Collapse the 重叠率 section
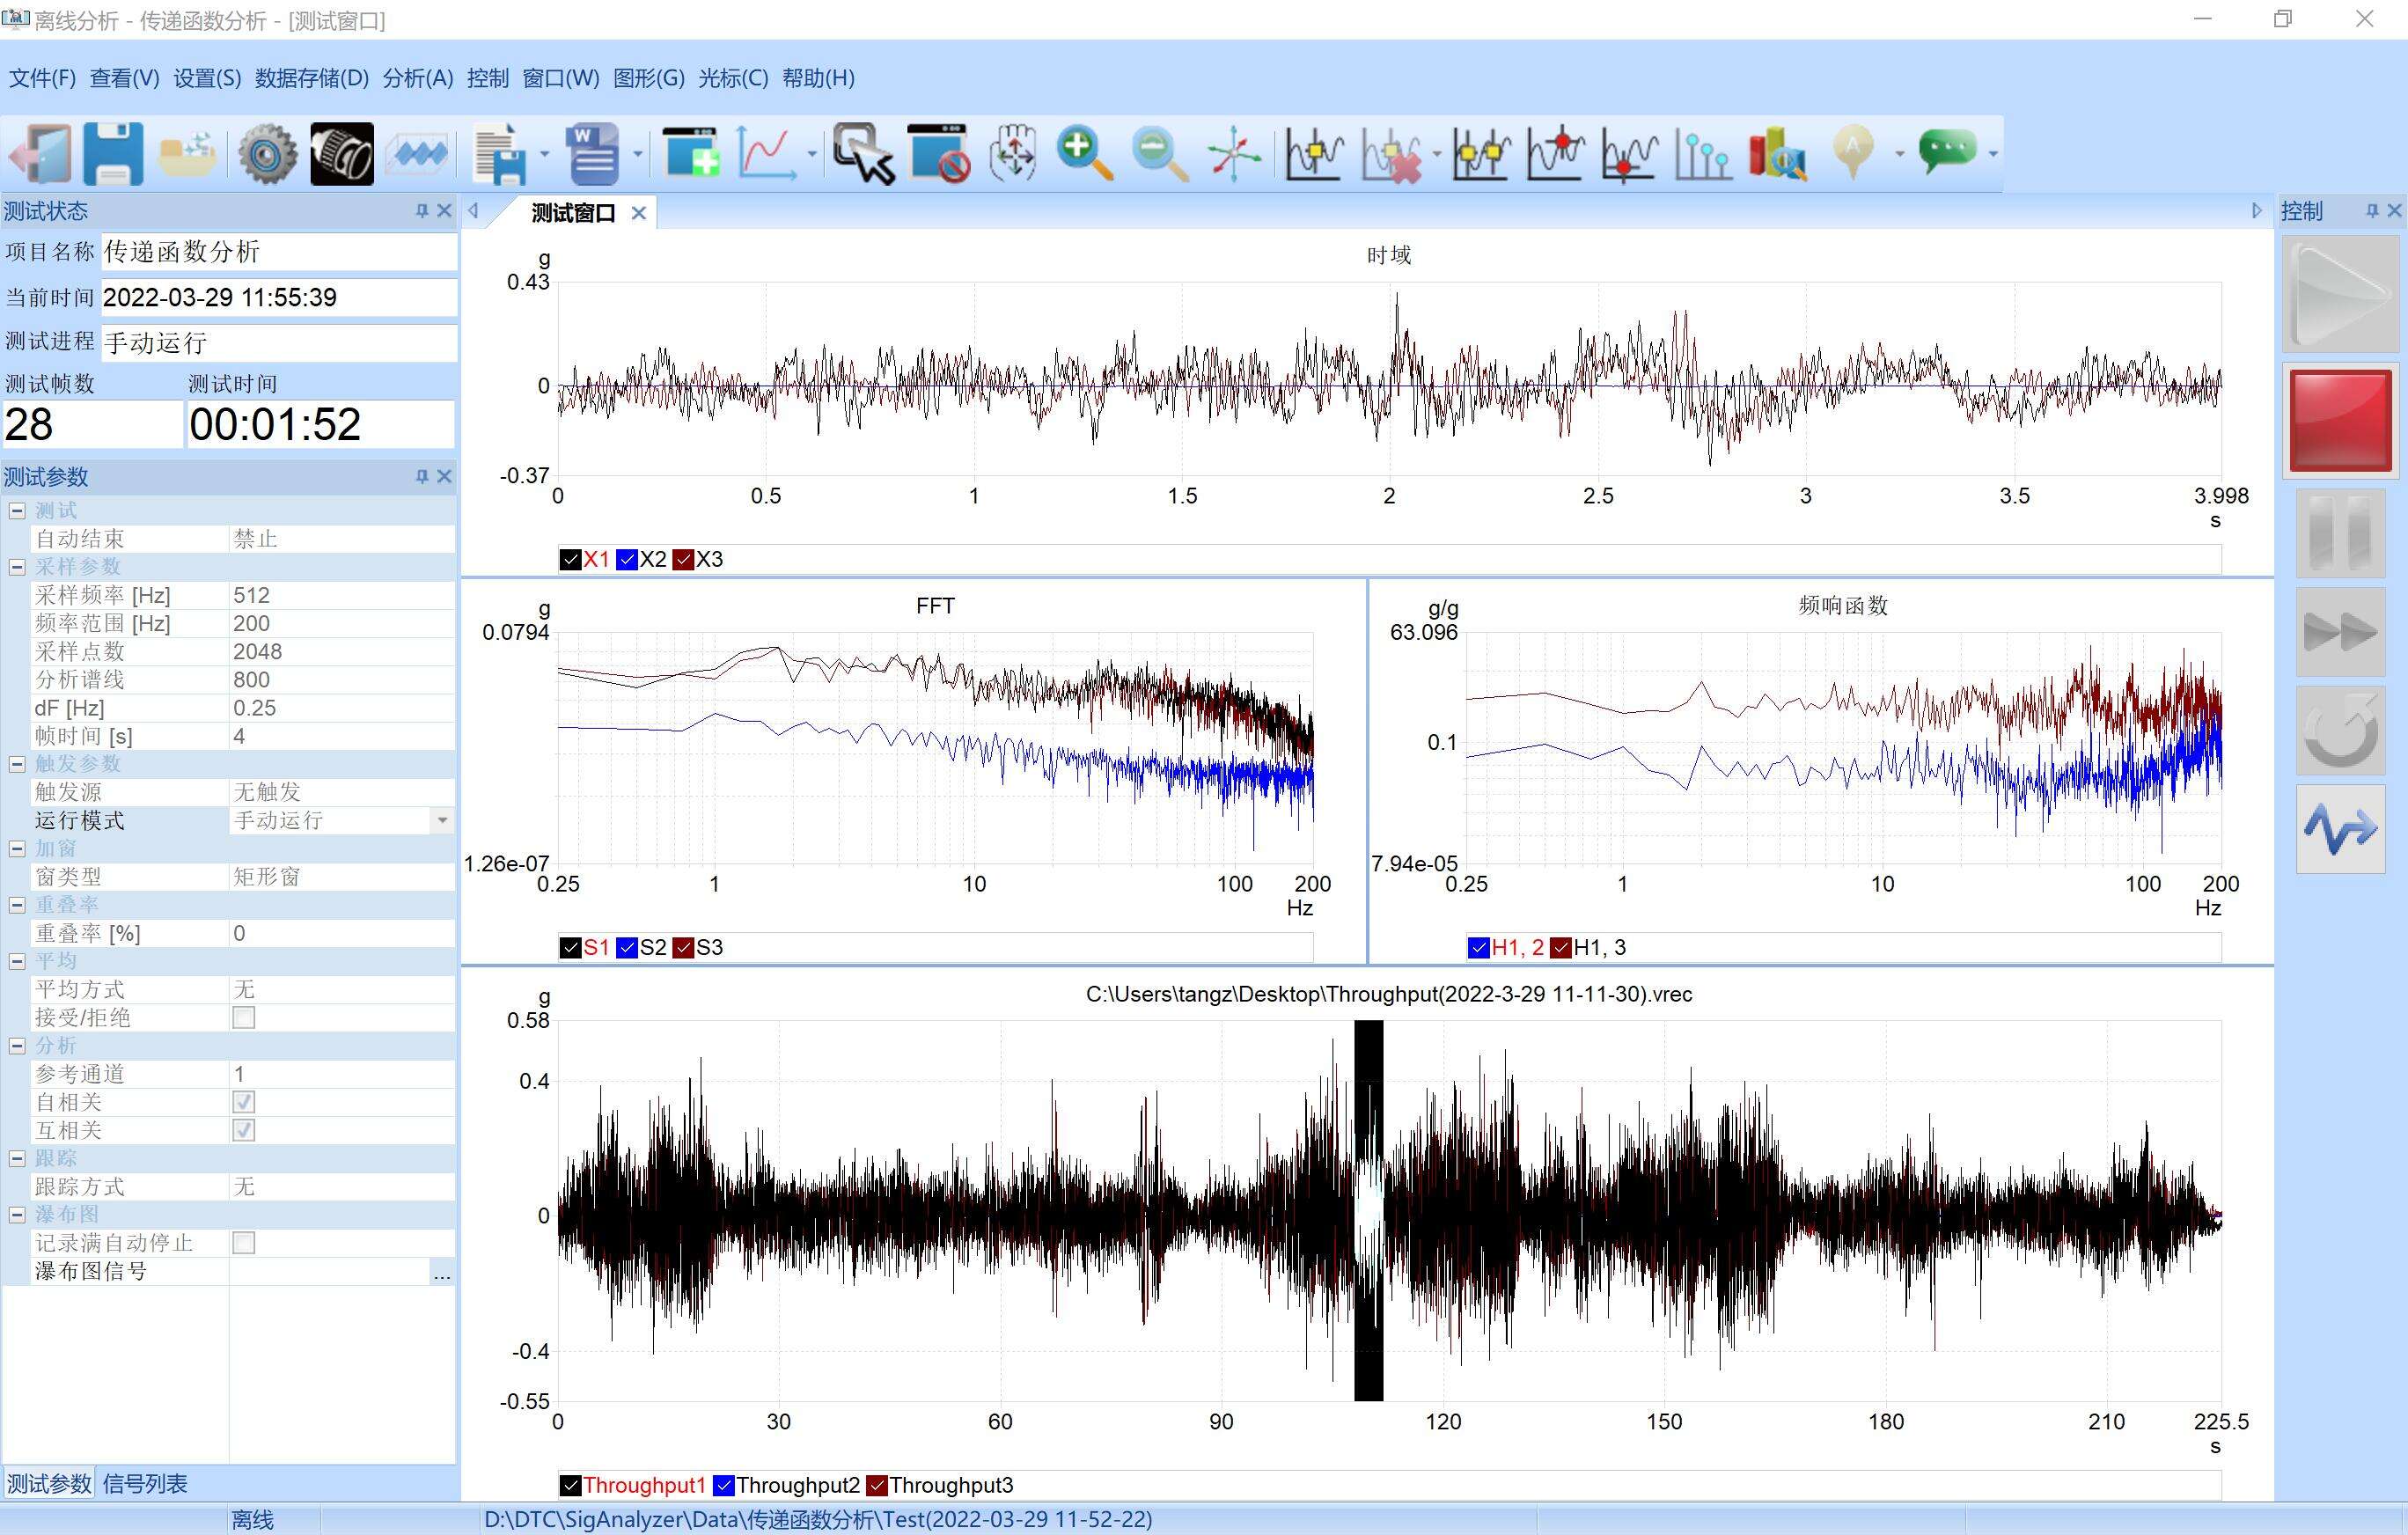Image resolution: width=2408 pixels, height=1535 pixels. click(x=17, y=905)
